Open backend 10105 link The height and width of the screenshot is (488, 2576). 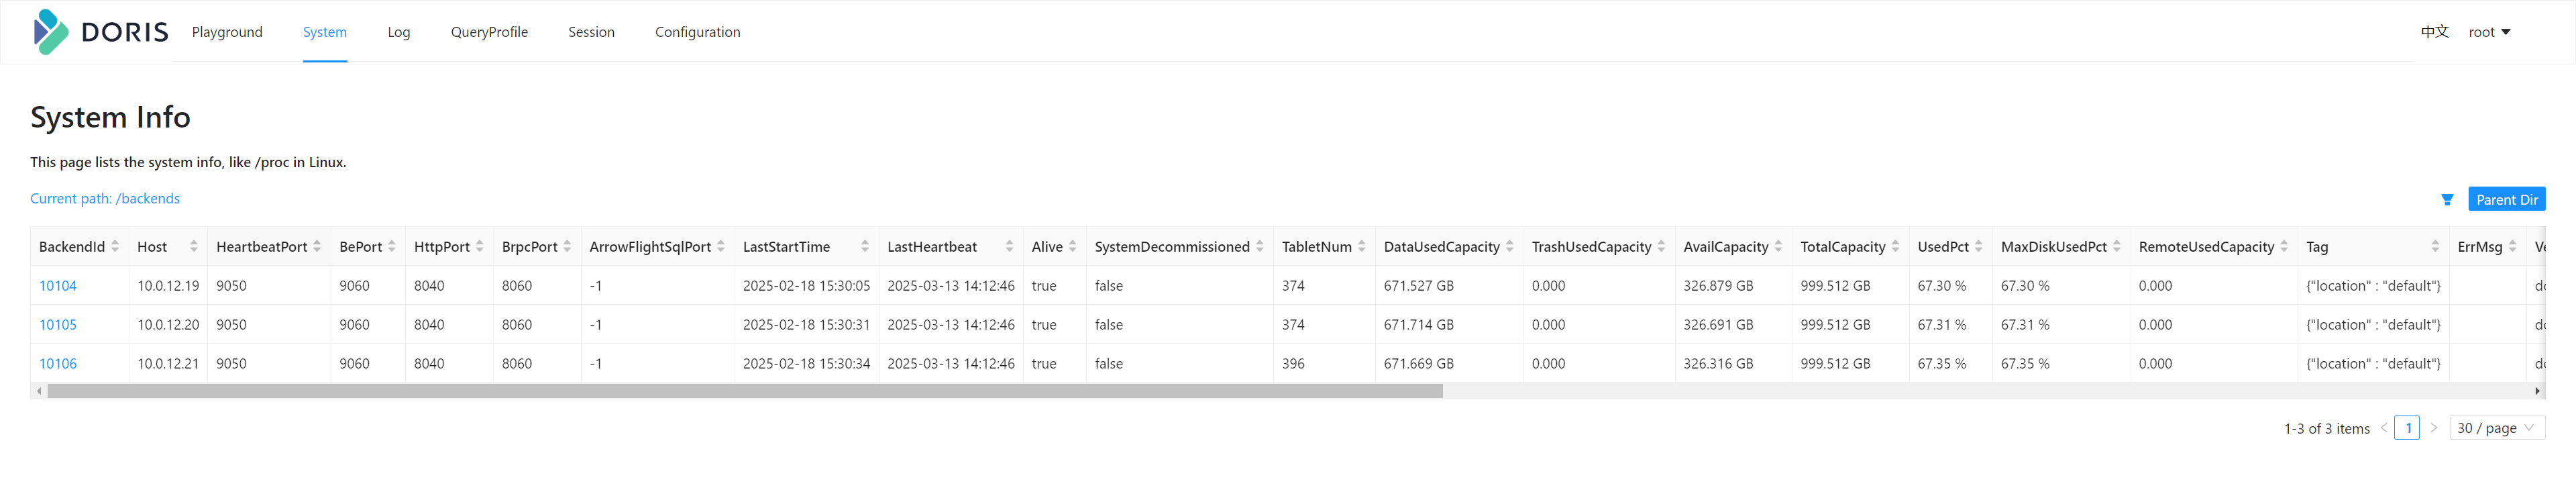(x=58, y=325)
